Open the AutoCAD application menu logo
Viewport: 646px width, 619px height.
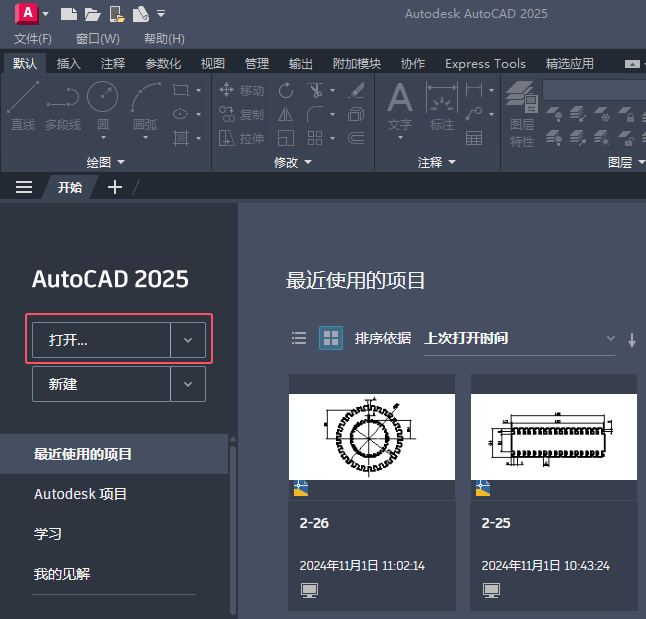(x=27, y=14)
